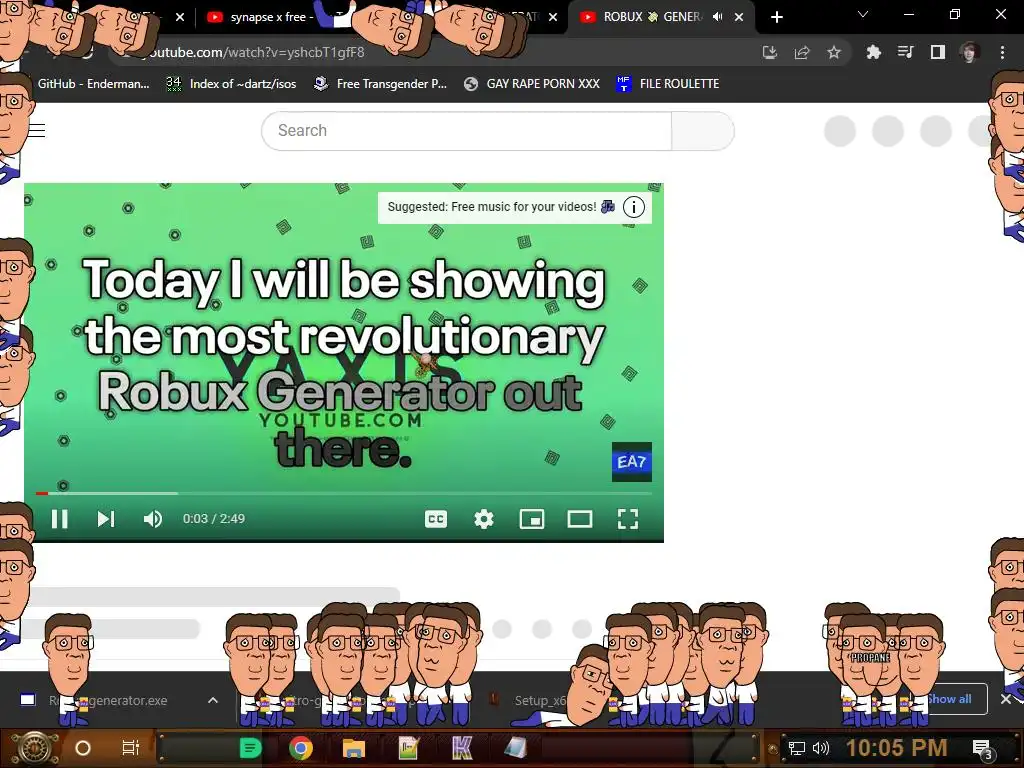1024x768 pixels.
Task: Open the purple K app on taskbar
Action: coord(462,748)
